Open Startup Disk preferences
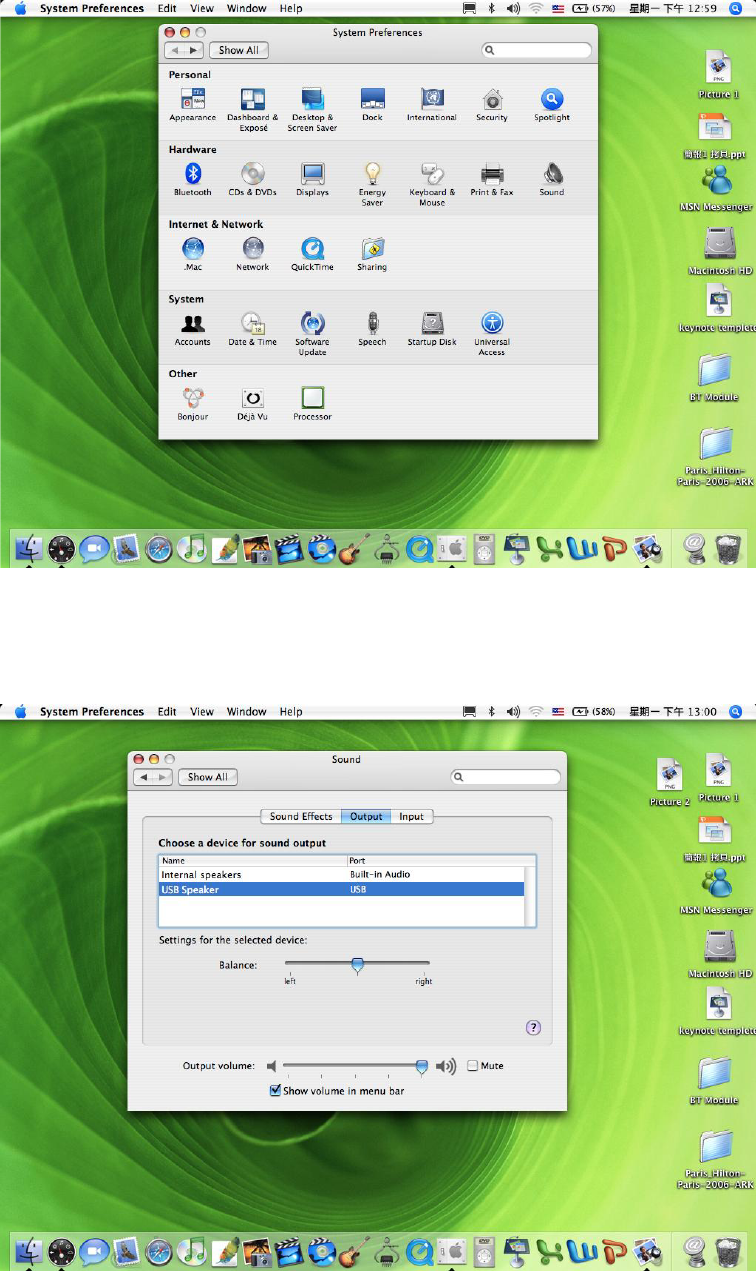The width and height of the screenshot is (756, 1271). click(432, 329)
